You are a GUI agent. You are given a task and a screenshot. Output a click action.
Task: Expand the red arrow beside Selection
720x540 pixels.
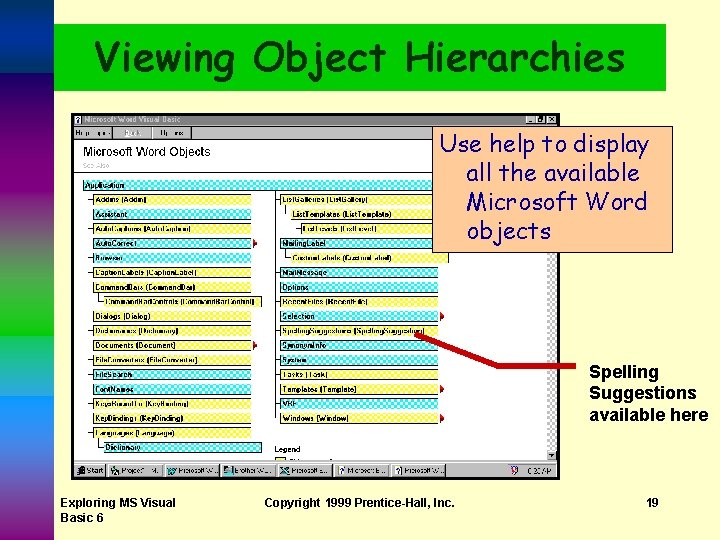(442, 316)
